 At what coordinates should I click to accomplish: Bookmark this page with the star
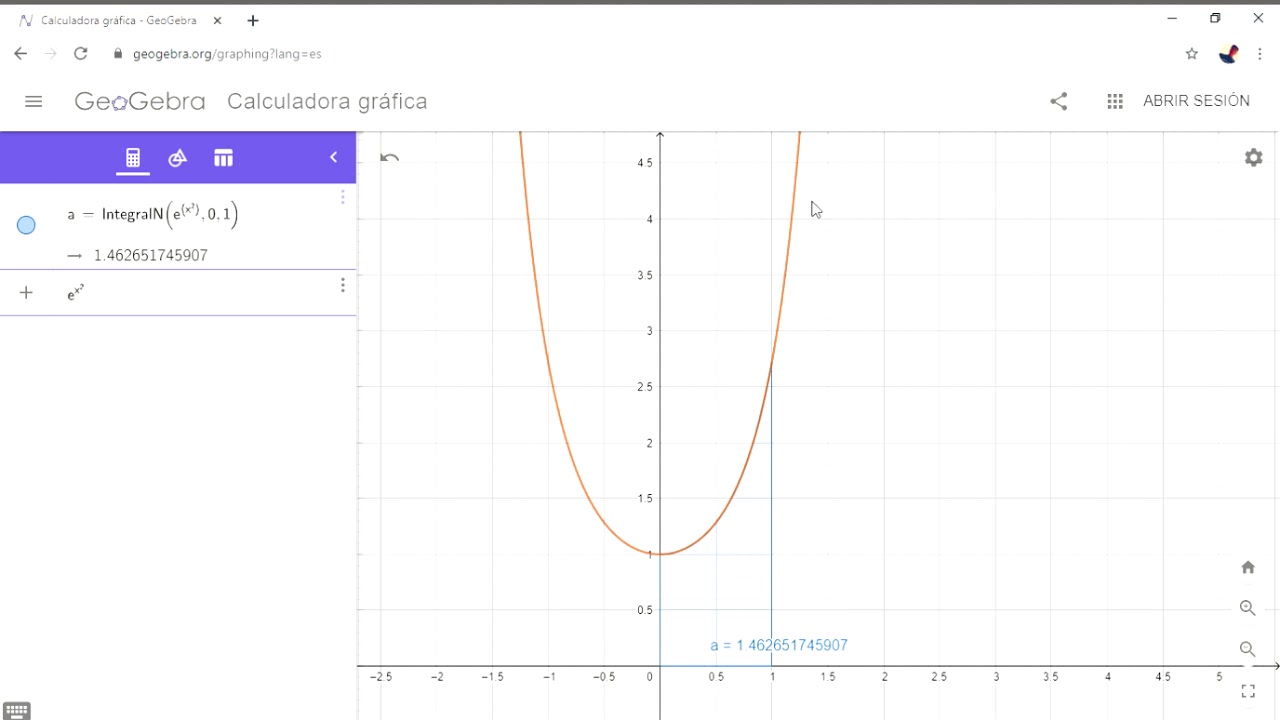pos(1191,54)
